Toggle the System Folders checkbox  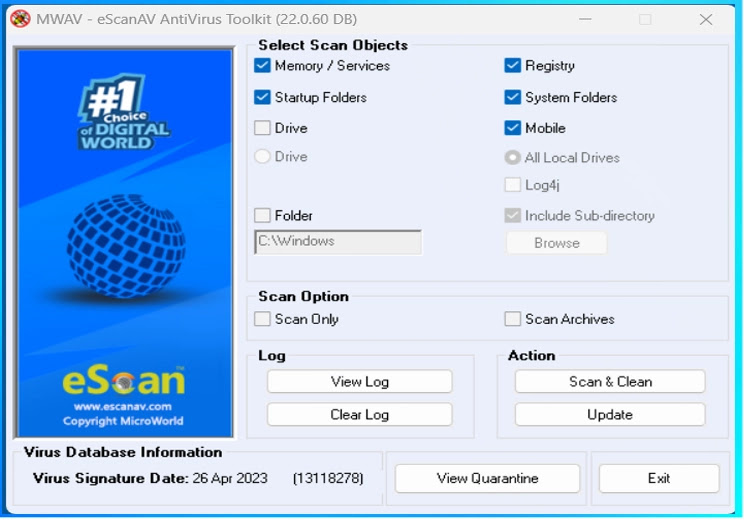512,97
